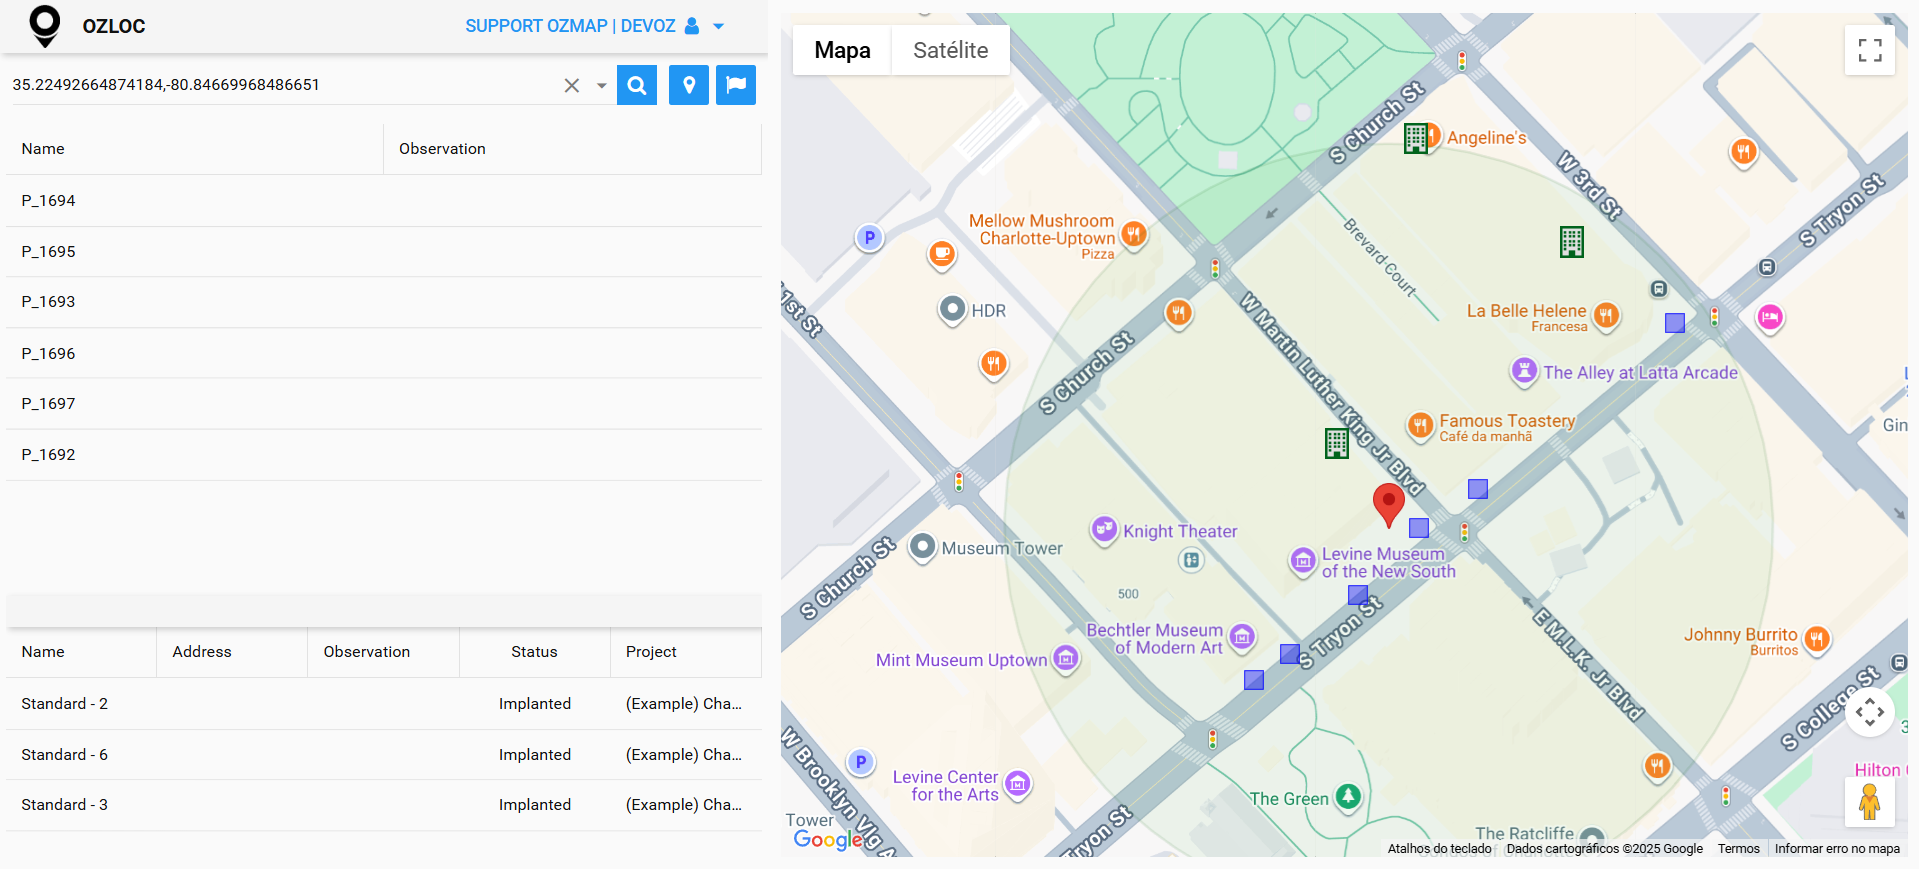Viewport: 1919px width, 869px height.
Task: Click the Google logo on map
Action: tap(828, 840)
